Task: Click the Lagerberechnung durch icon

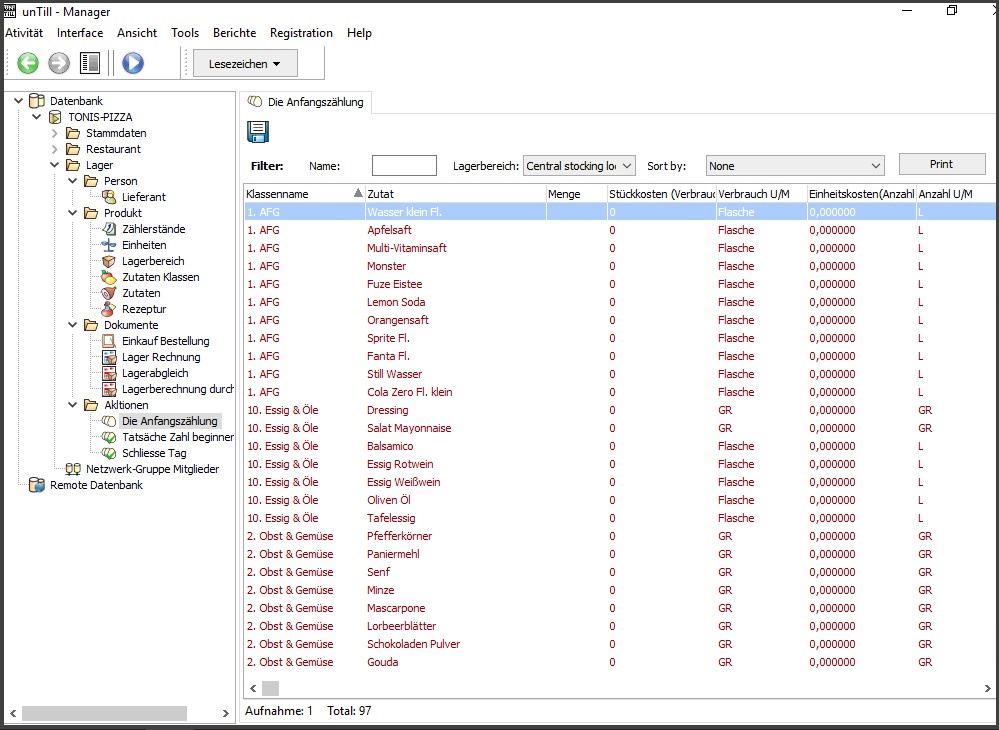Action: tap(110, 389)
